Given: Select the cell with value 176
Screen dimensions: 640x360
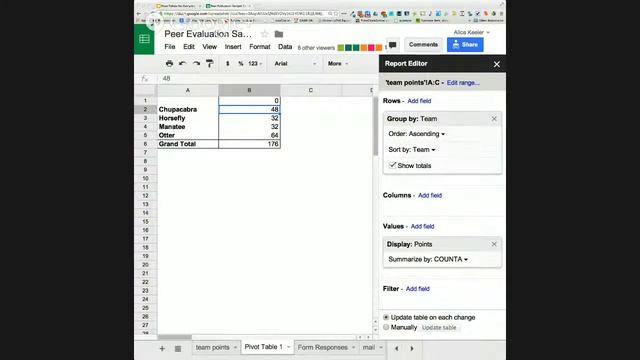Looking at the screenshot, I should (249, 144).
